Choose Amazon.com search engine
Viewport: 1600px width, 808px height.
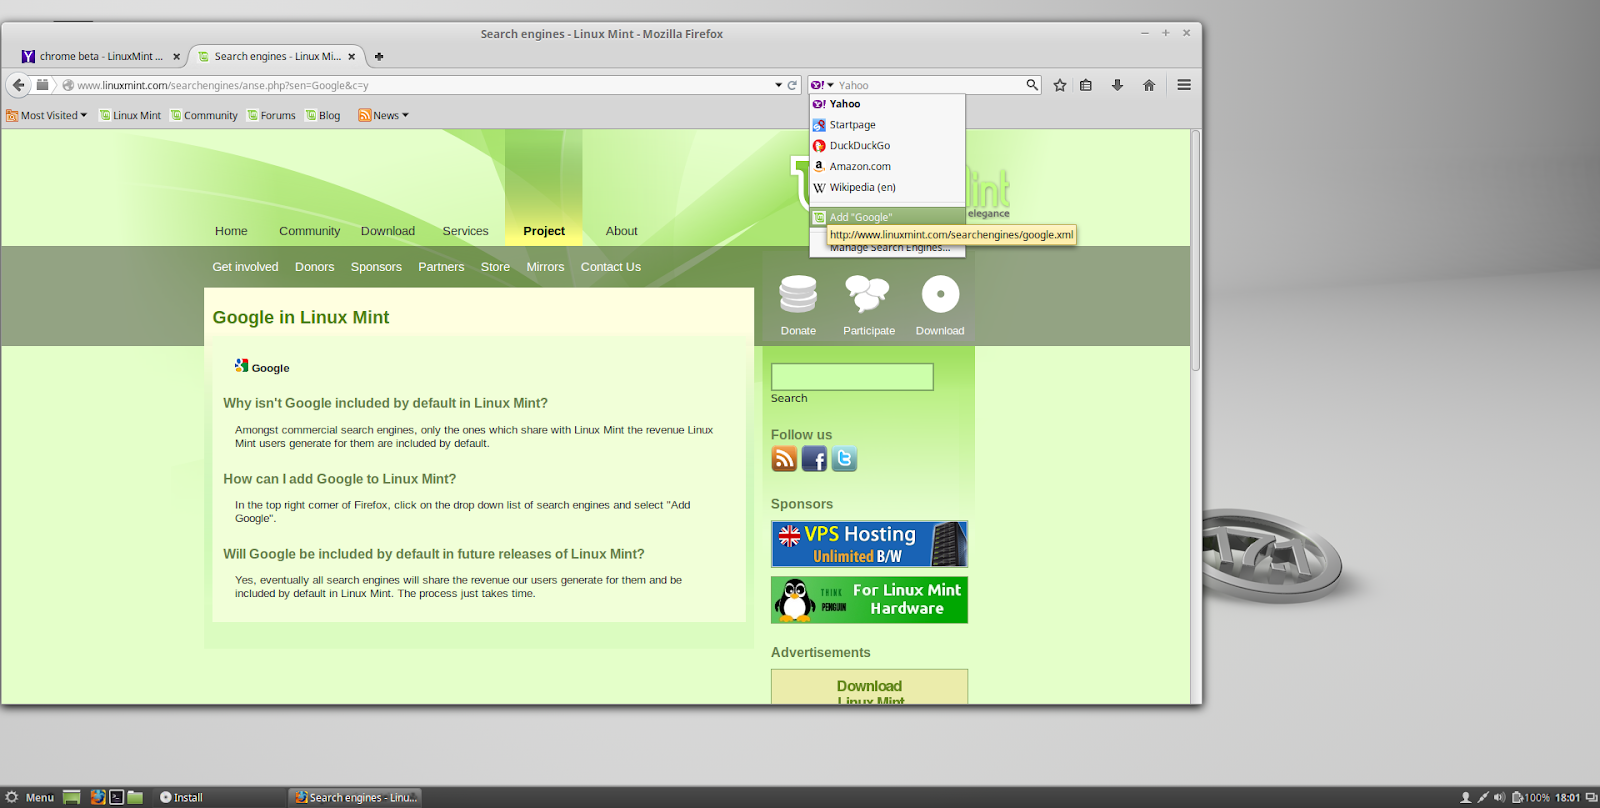[x=887, y=167]
